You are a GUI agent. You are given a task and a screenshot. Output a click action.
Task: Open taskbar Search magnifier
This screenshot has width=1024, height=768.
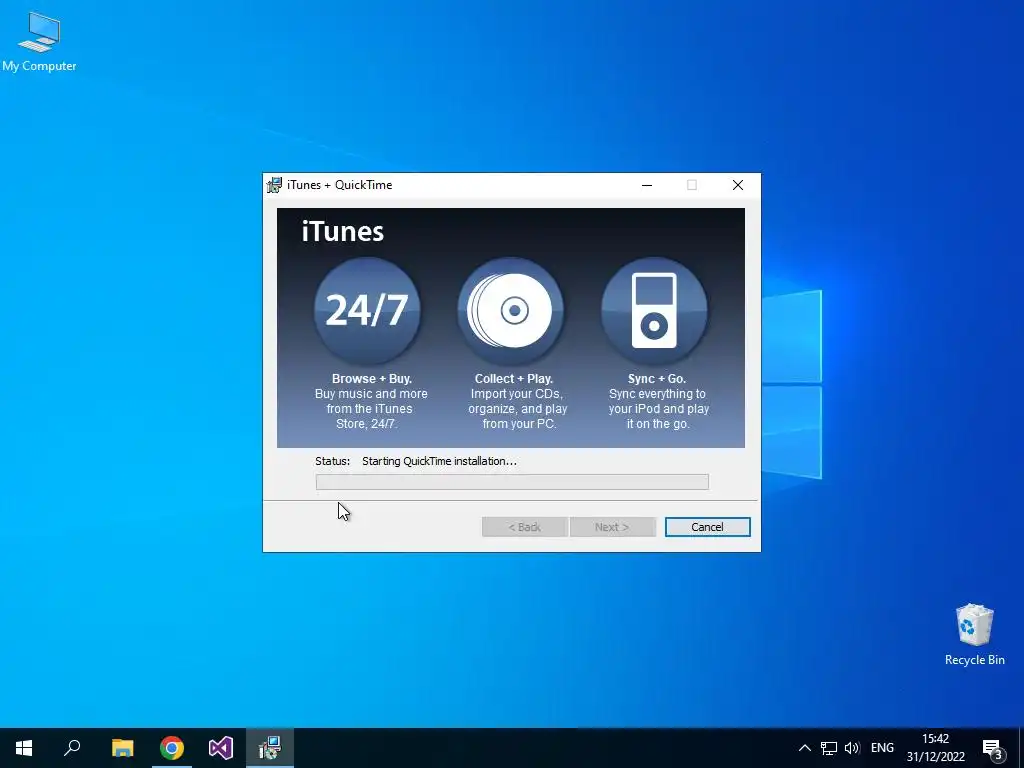point(72,748)
